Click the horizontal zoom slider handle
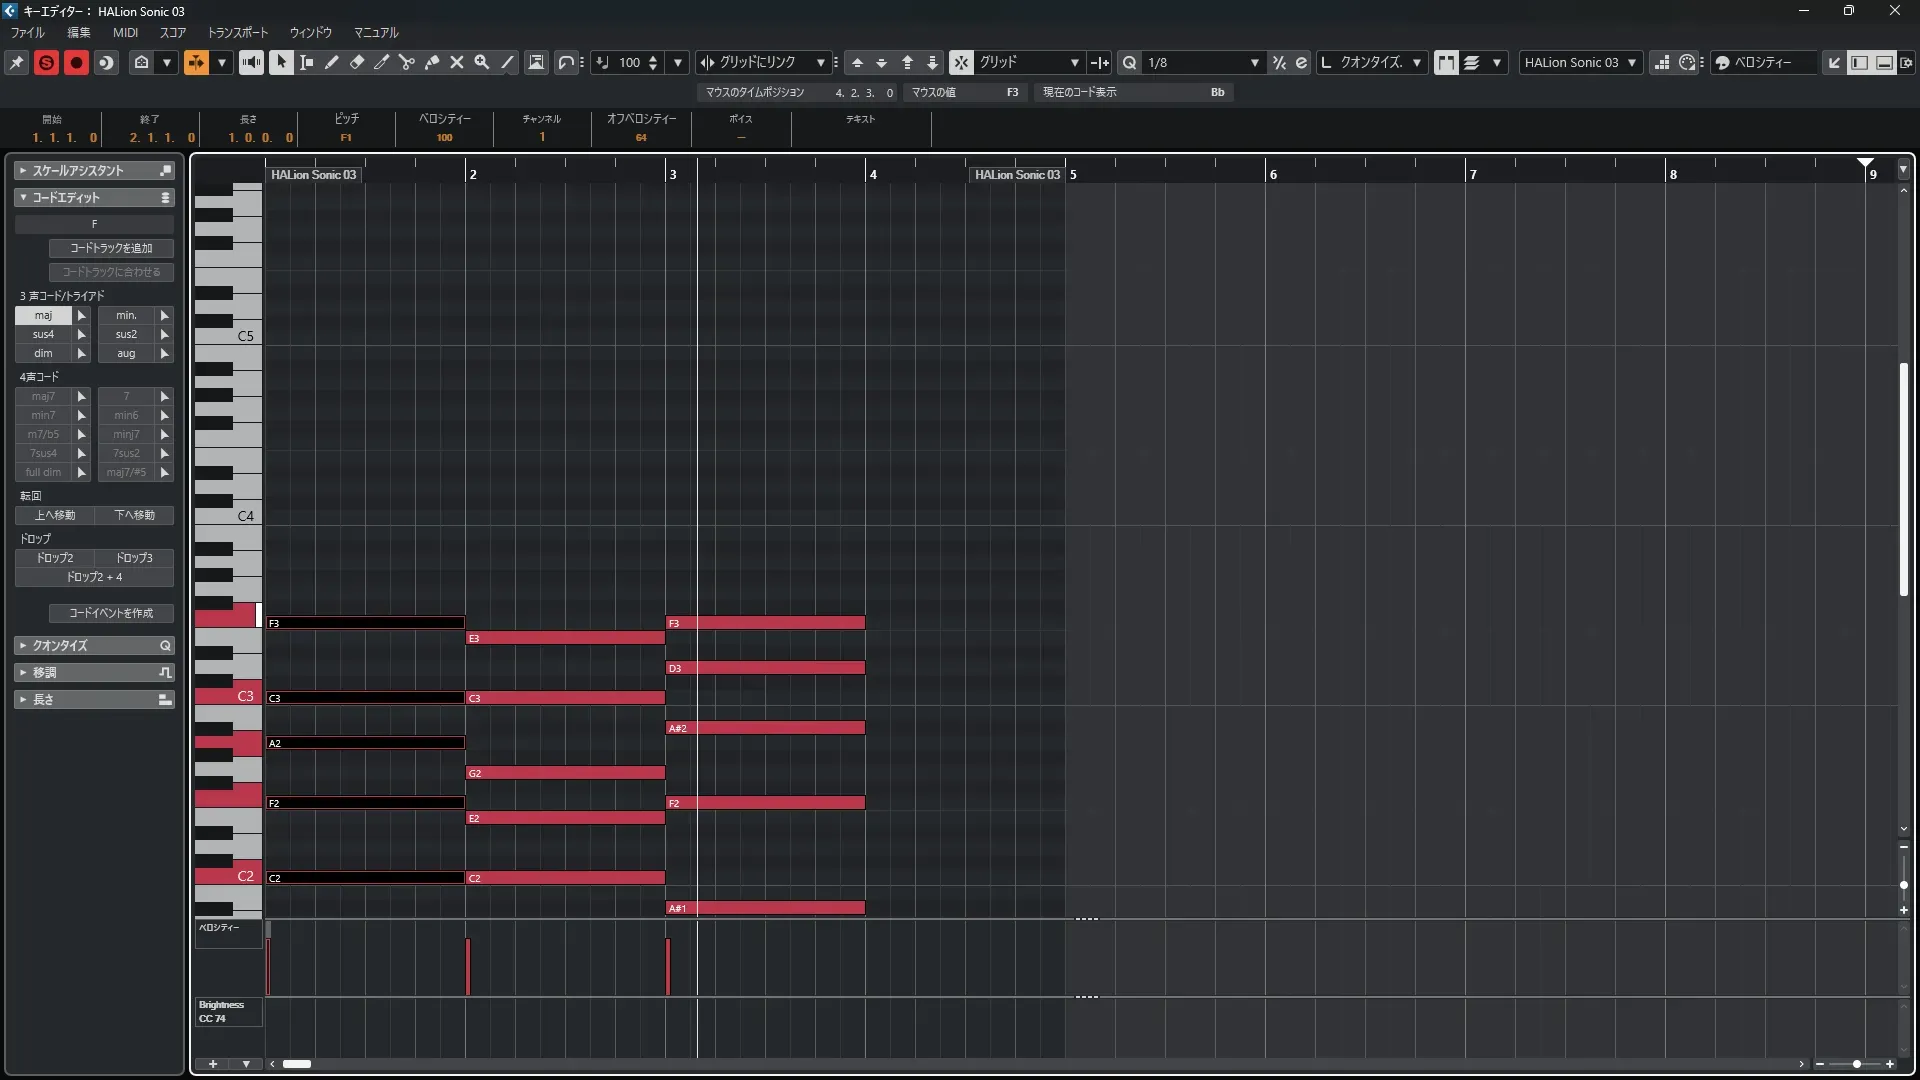Viewport: 1920px width, 1080px height. tap(1857, 1064)
